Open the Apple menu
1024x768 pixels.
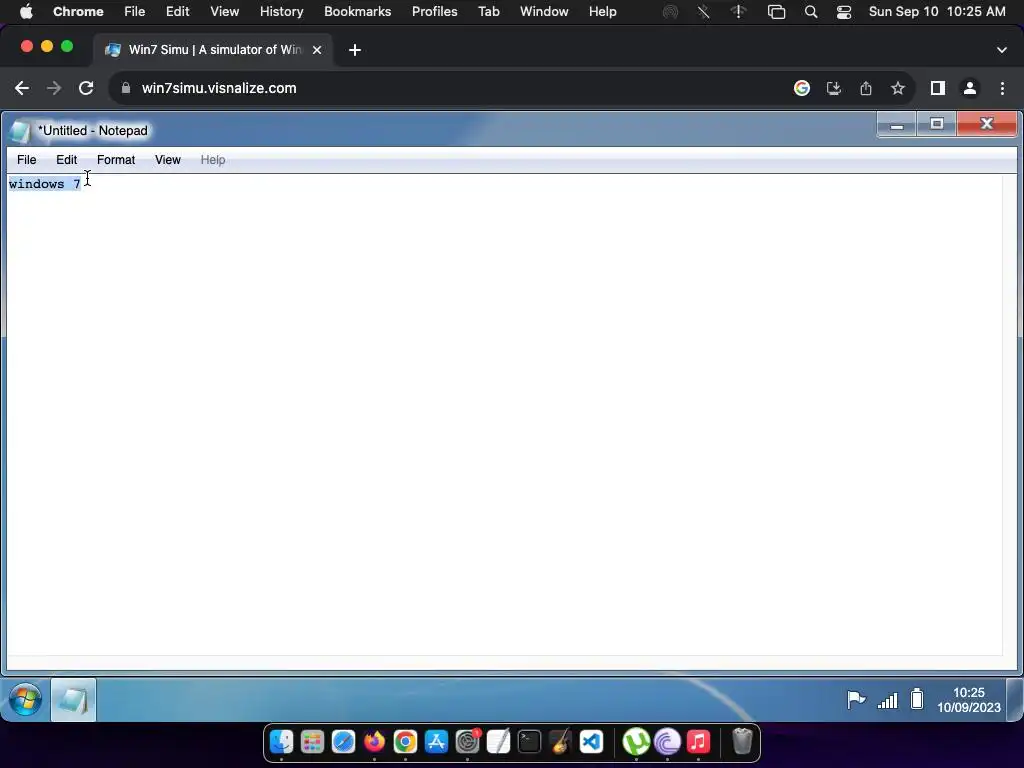(26, 11)
